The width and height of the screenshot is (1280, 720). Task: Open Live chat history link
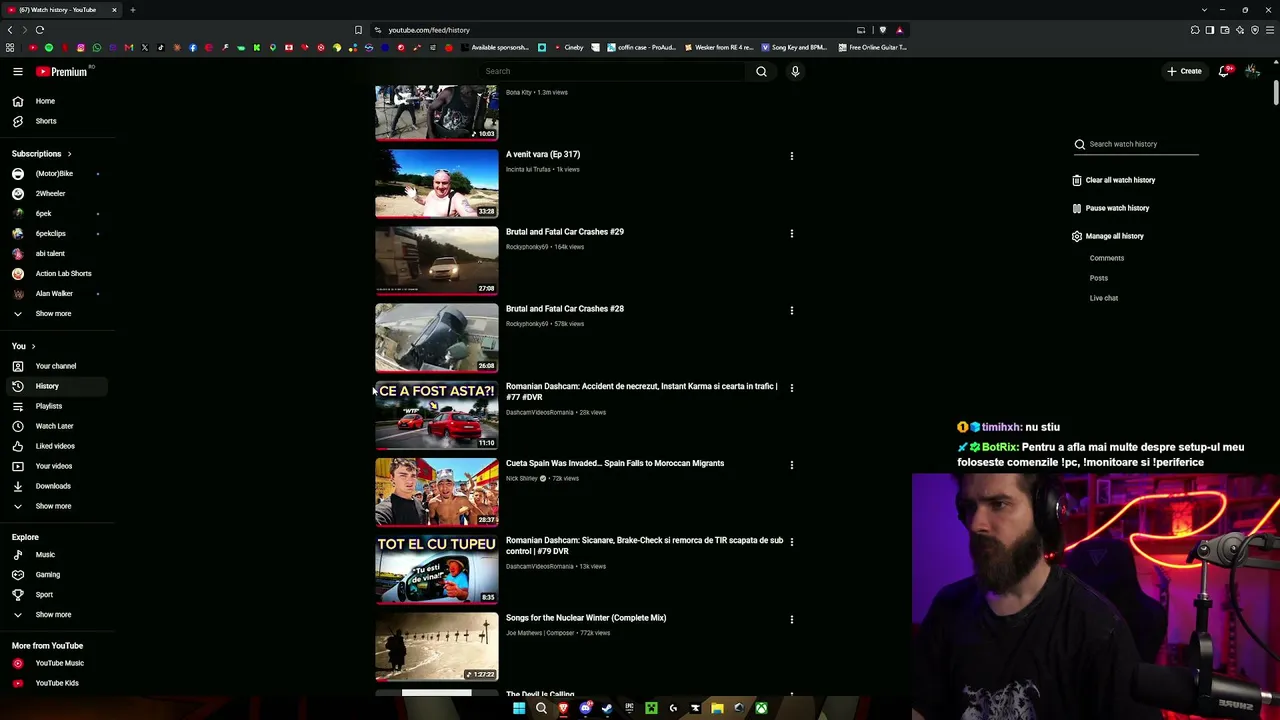point(1104,298)
